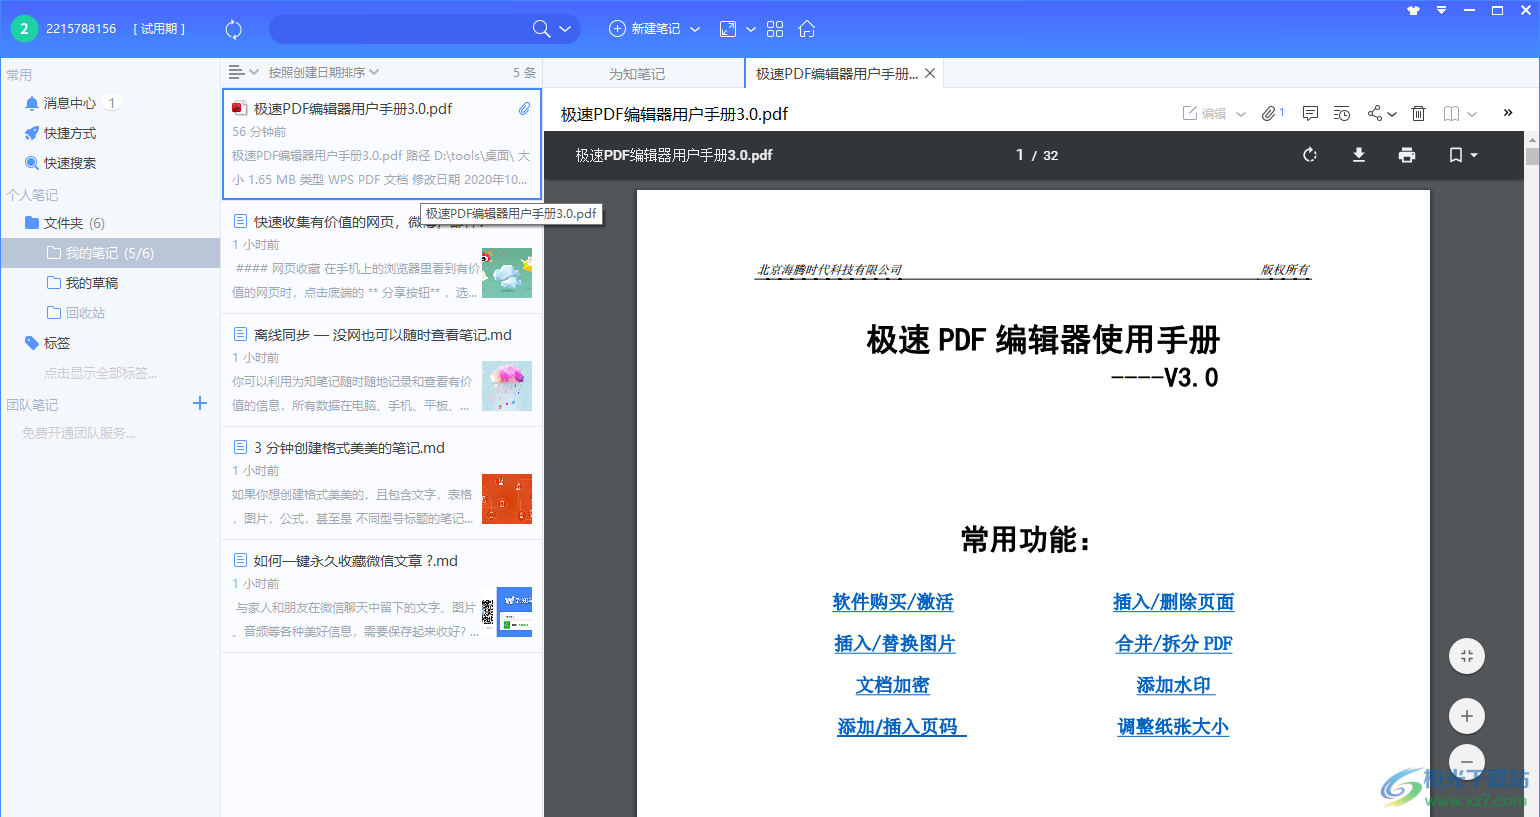Open the list view mode icon
This screenshot has height=817, width=1540.
tap(236, 72)
